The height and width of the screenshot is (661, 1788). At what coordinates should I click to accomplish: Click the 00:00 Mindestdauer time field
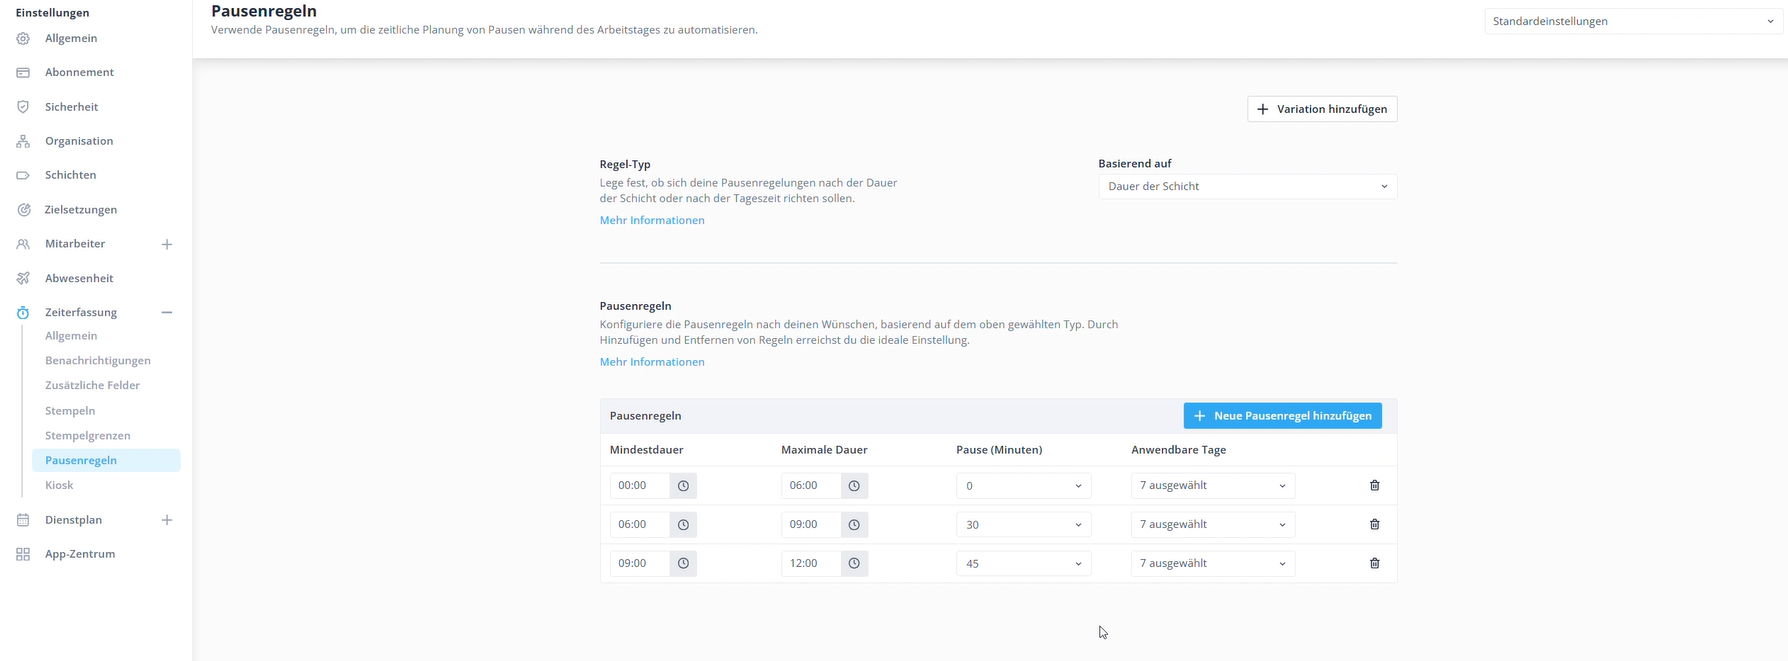coord(640,486)
